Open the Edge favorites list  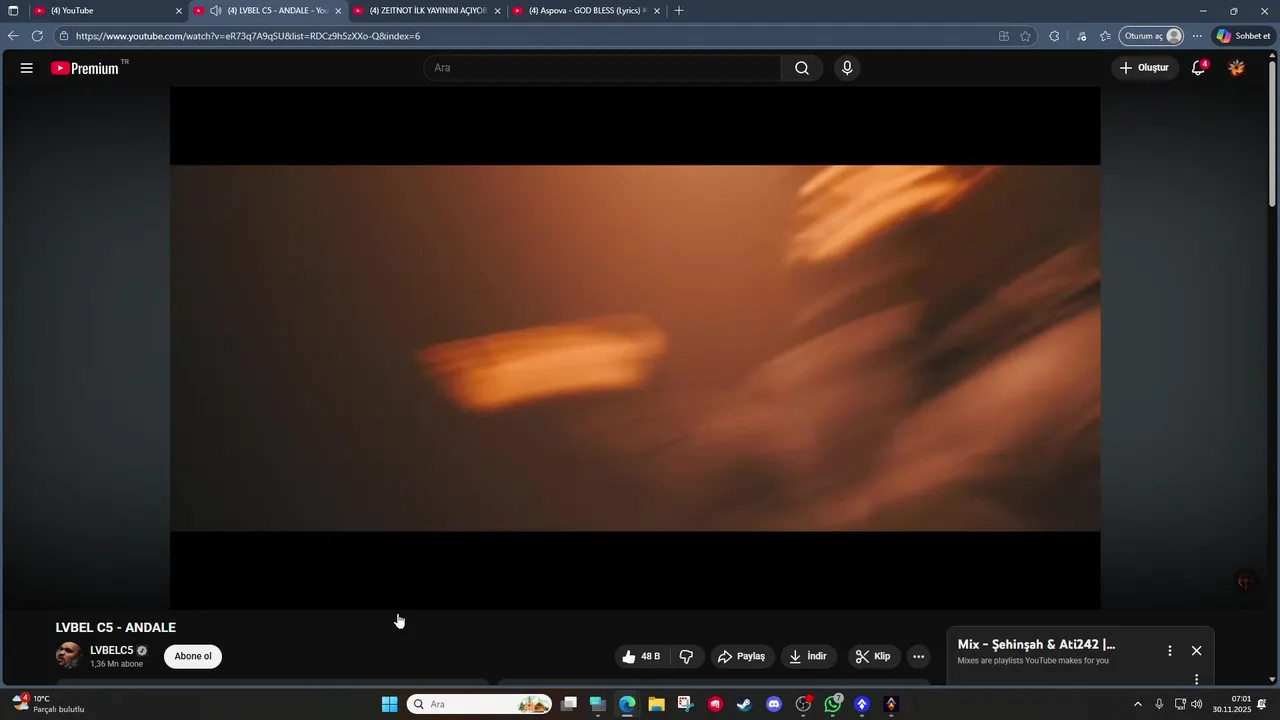(x=1105, y=36)
